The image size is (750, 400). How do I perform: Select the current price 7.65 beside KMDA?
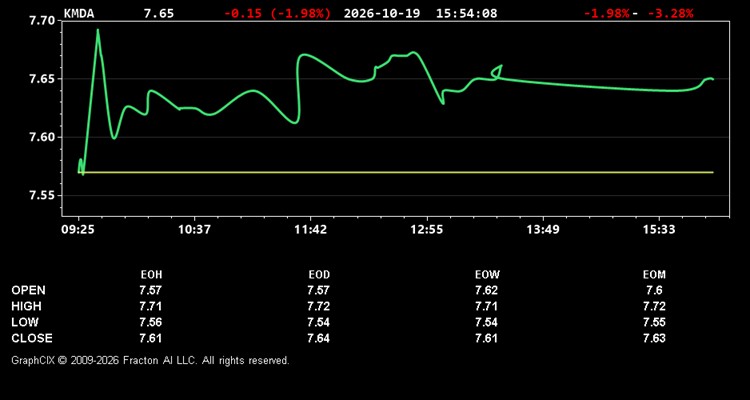pyautogui.click(x=159, y=13)
